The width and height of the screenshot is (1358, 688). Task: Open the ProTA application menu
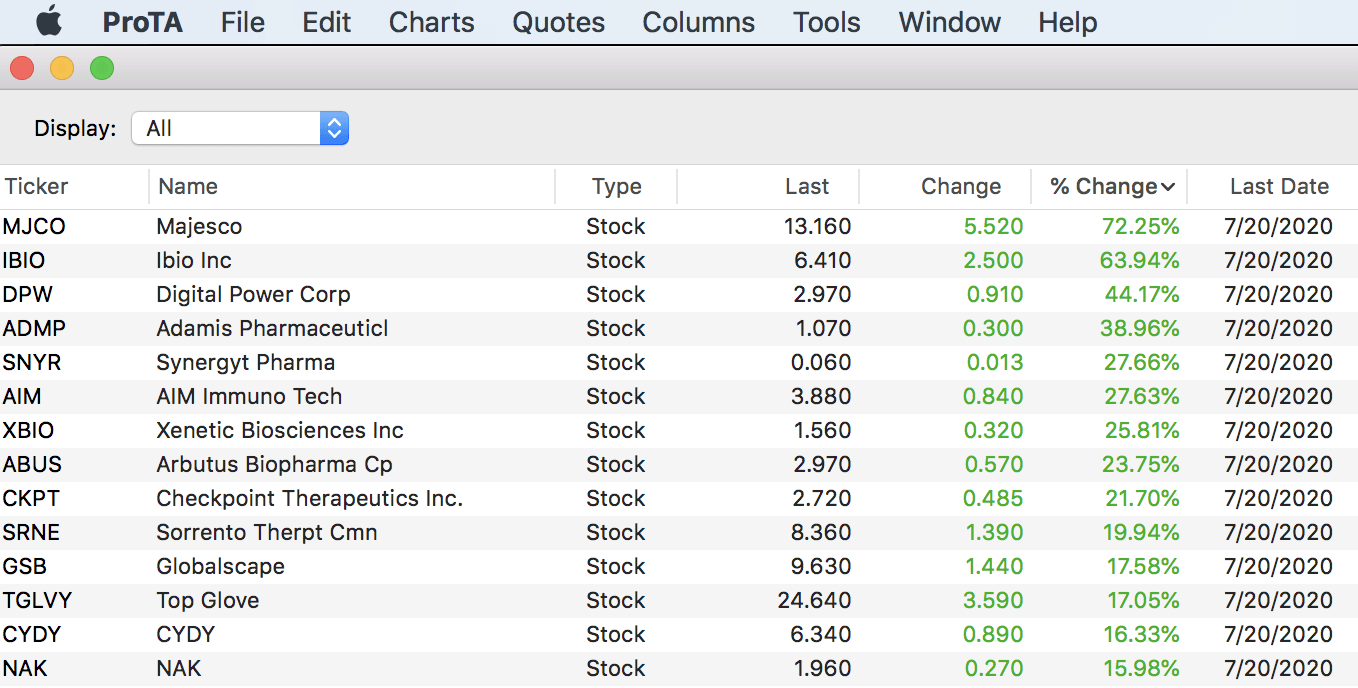[143, 22]
